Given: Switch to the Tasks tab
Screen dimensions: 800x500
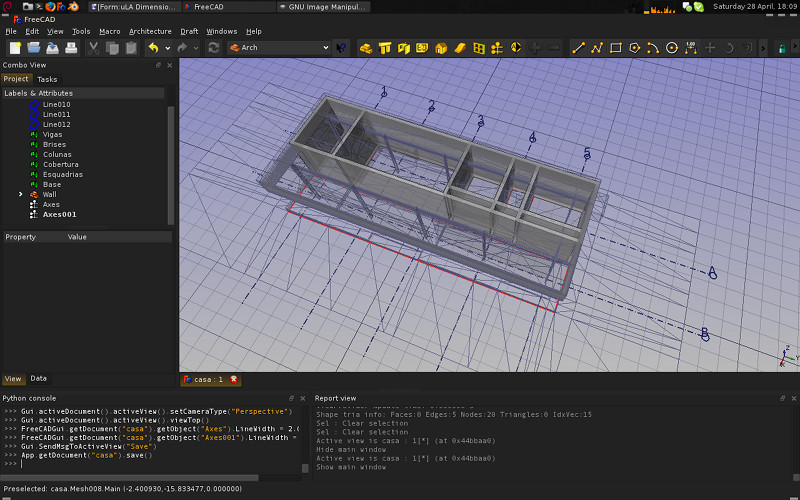Looking at the screenshot, I should pyautogui.click(x=47, y=79).
